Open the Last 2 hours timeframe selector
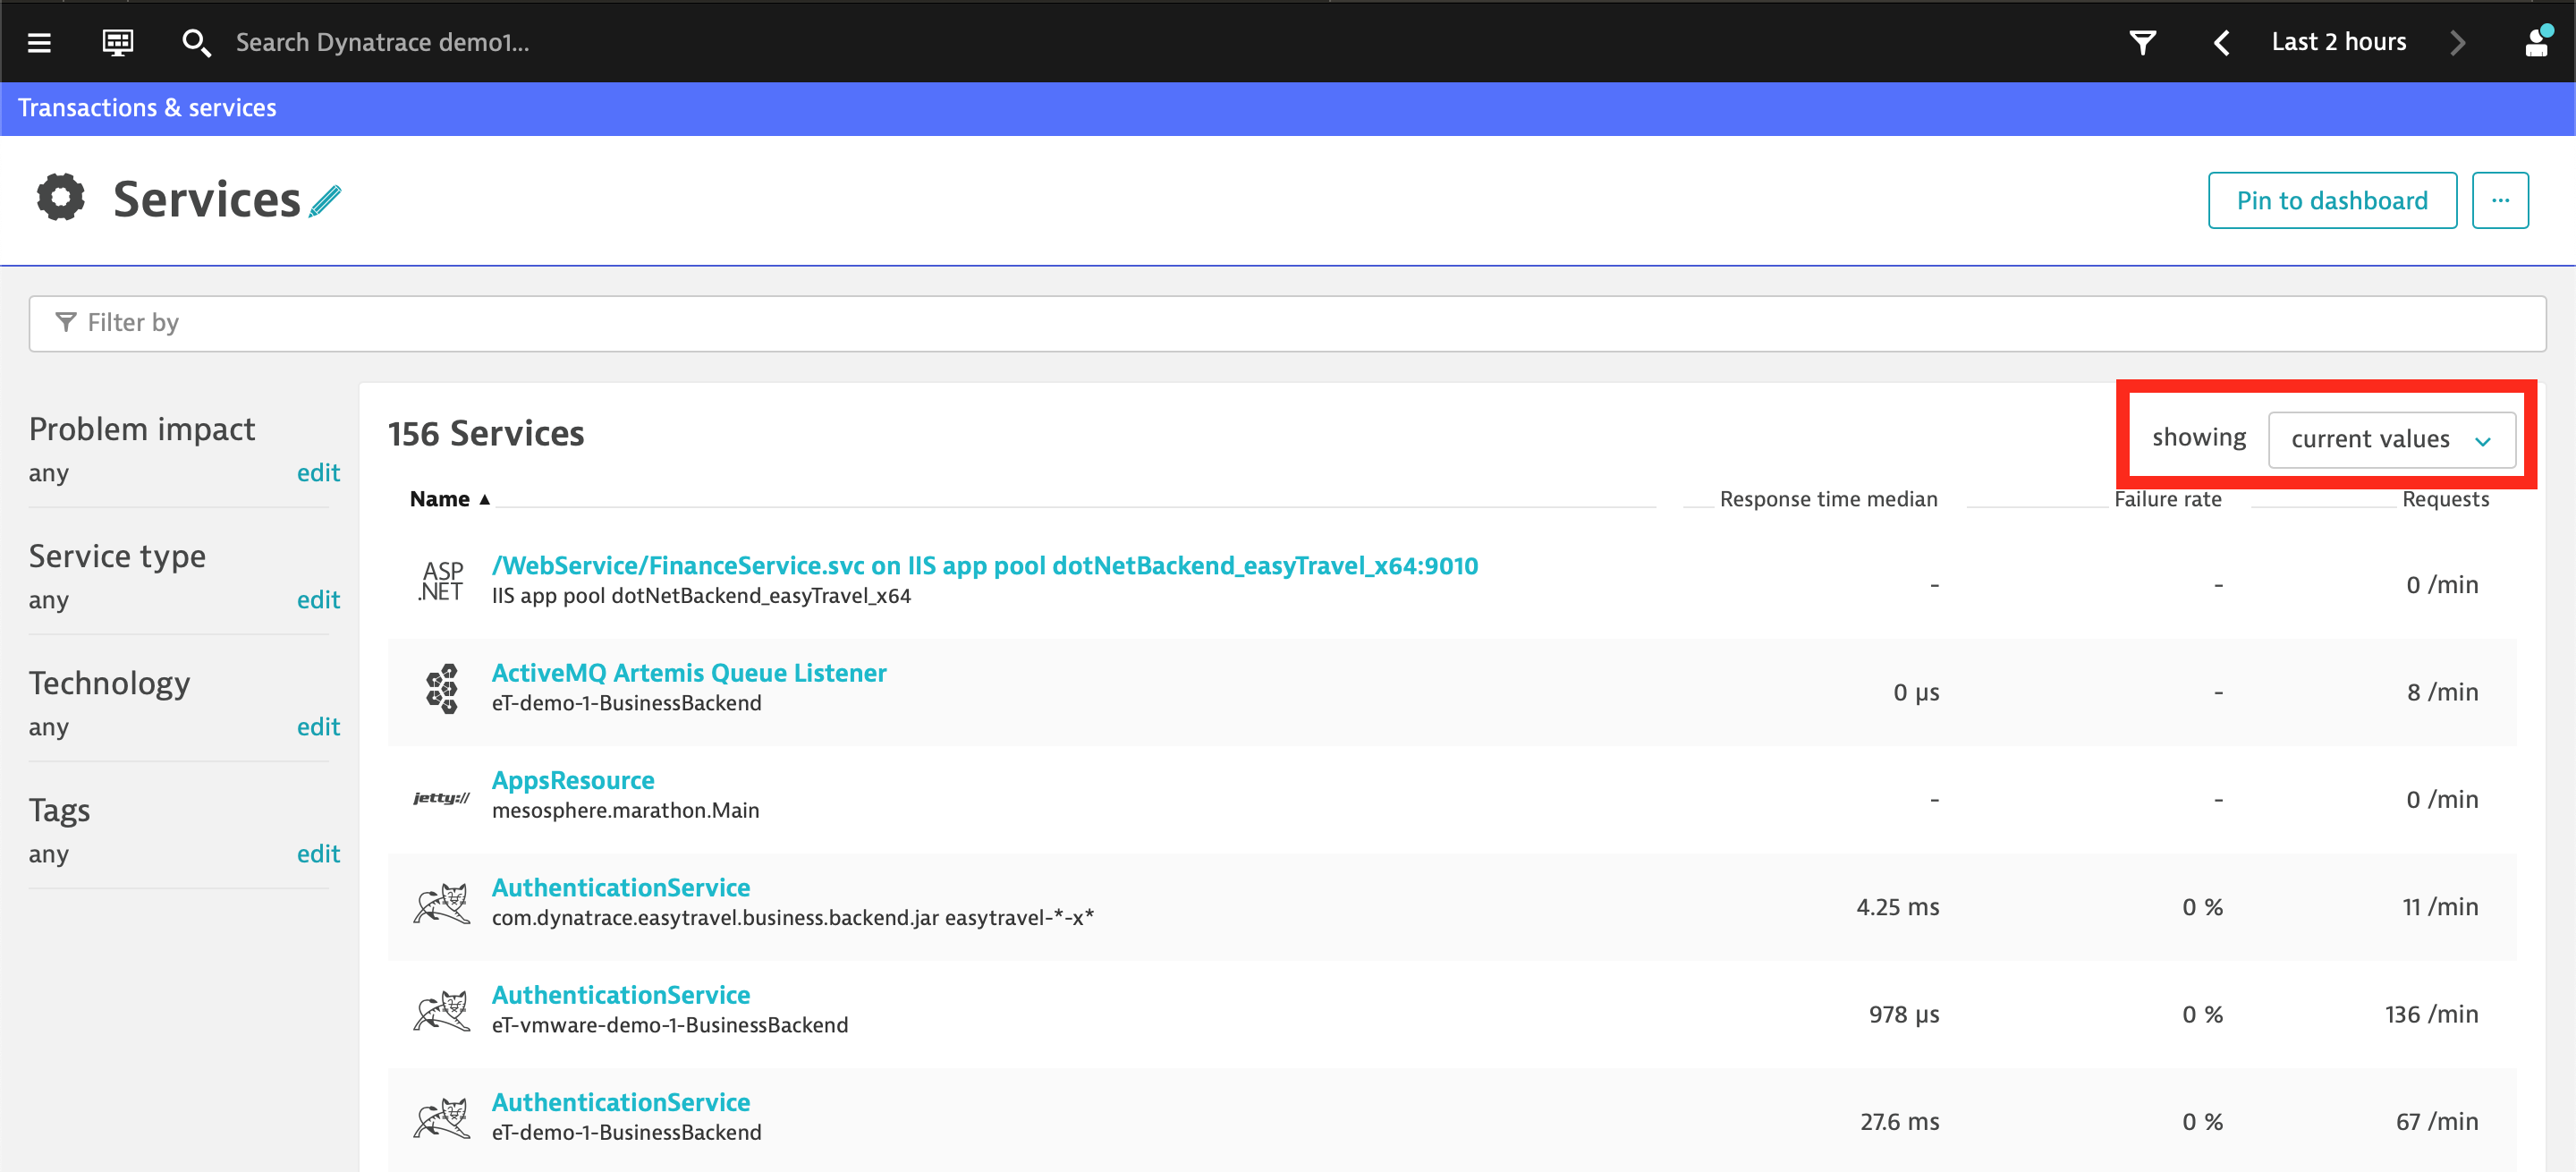Viewport: 2576px width, 1172px height. (x=2338, y=42)
